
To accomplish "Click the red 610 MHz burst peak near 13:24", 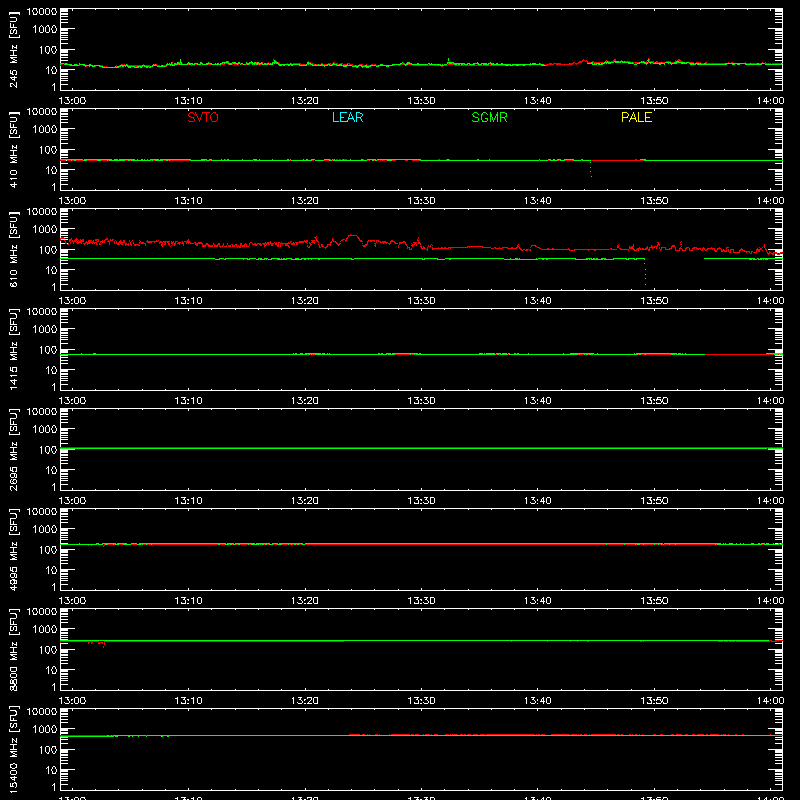I will (x=352, y=236).
